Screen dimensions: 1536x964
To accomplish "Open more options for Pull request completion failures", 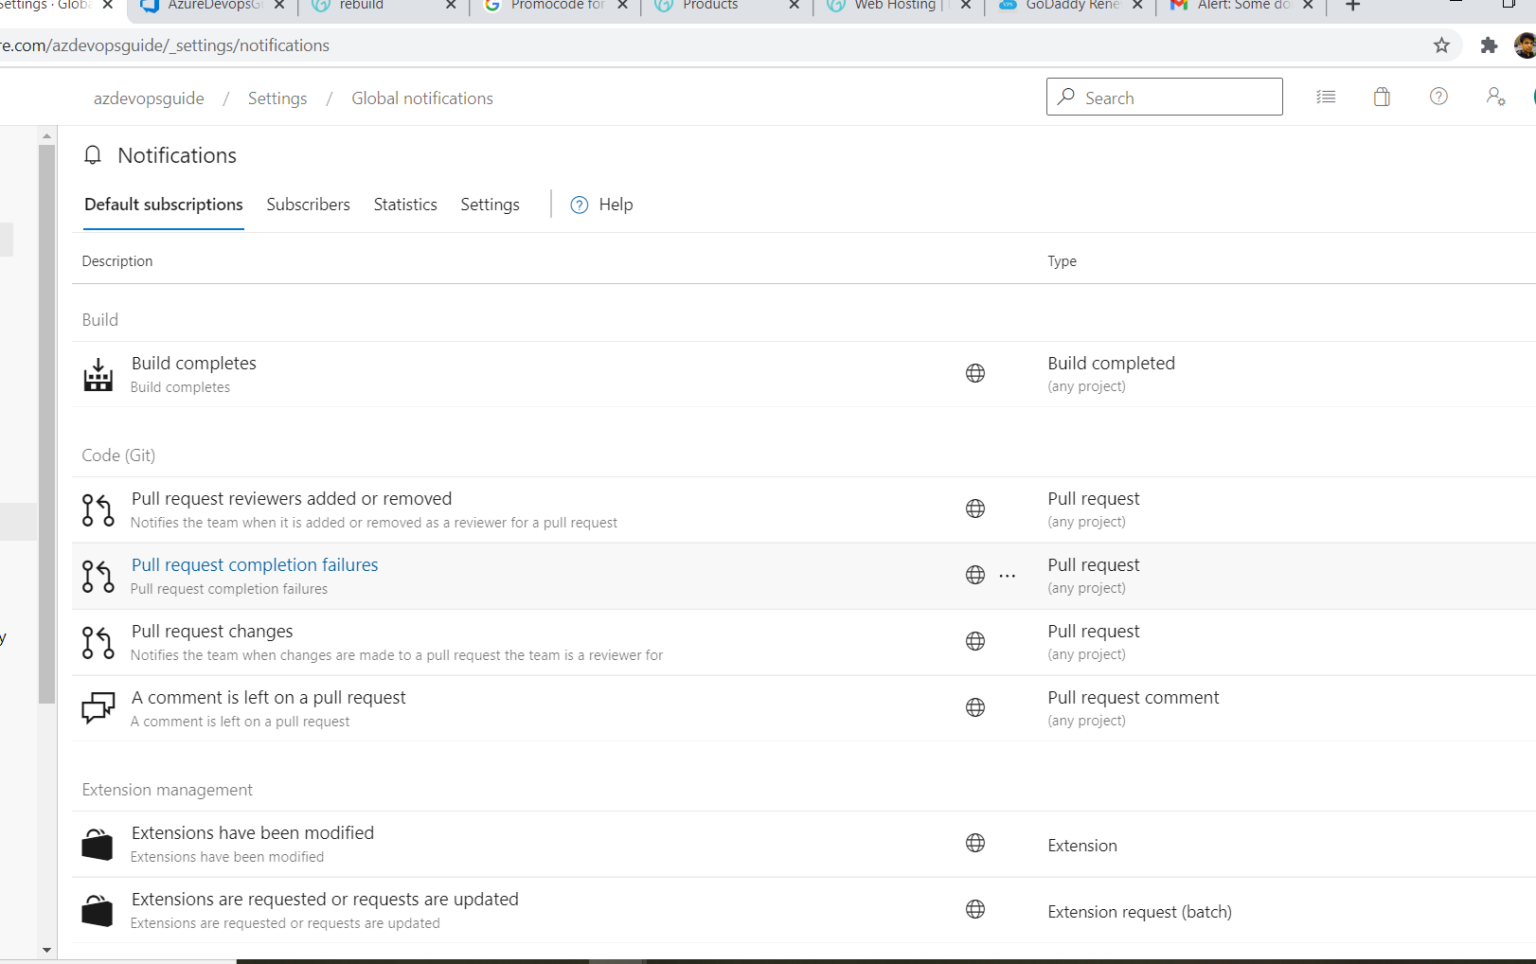I will pyautogui.click(x=1007, y=576).
